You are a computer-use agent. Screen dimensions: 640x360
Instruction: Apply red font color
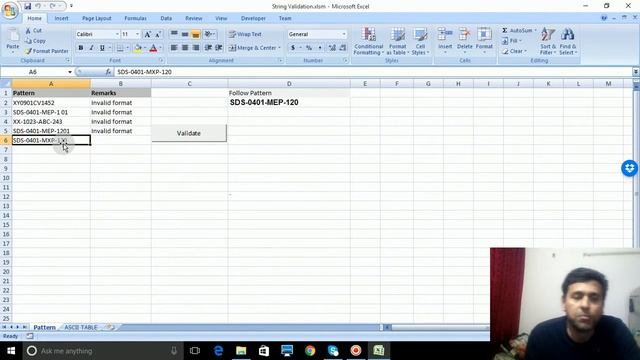pos(153,48)
